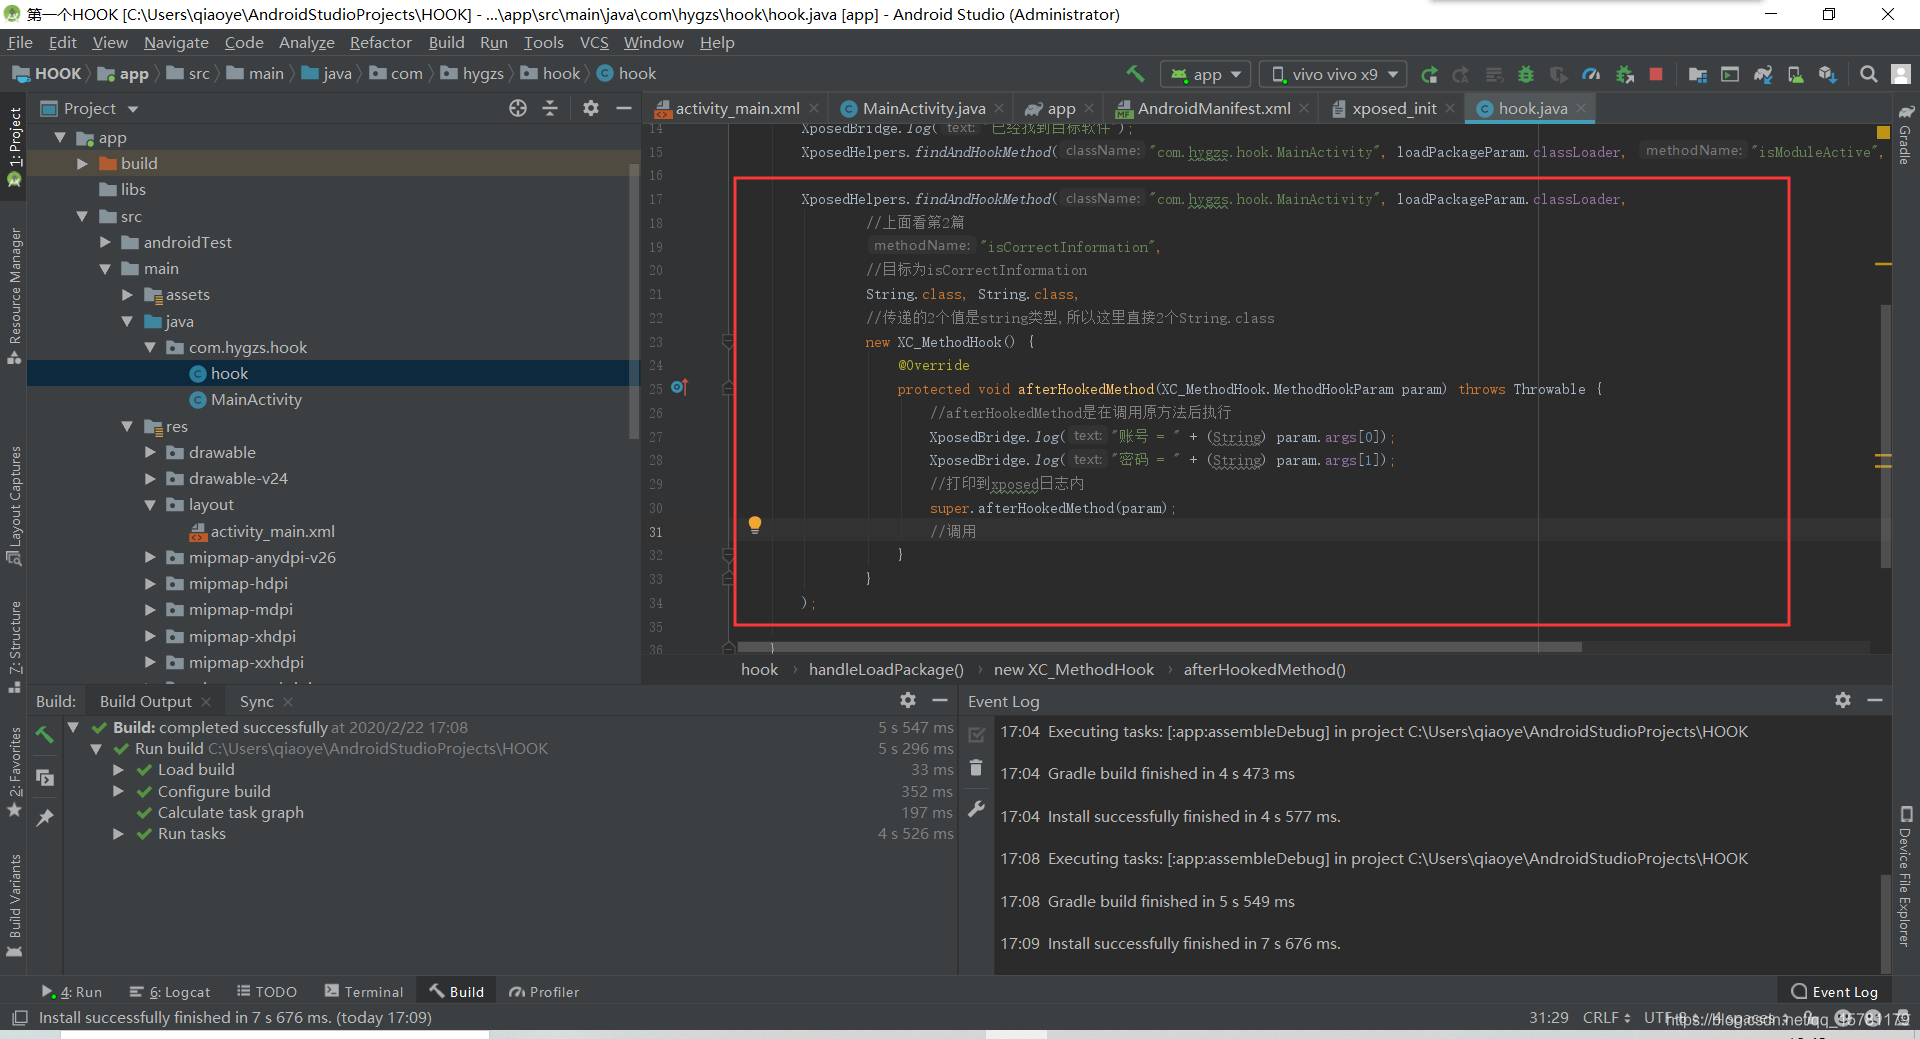Select activity_main.xml in the layout folder

coord(272,531)
